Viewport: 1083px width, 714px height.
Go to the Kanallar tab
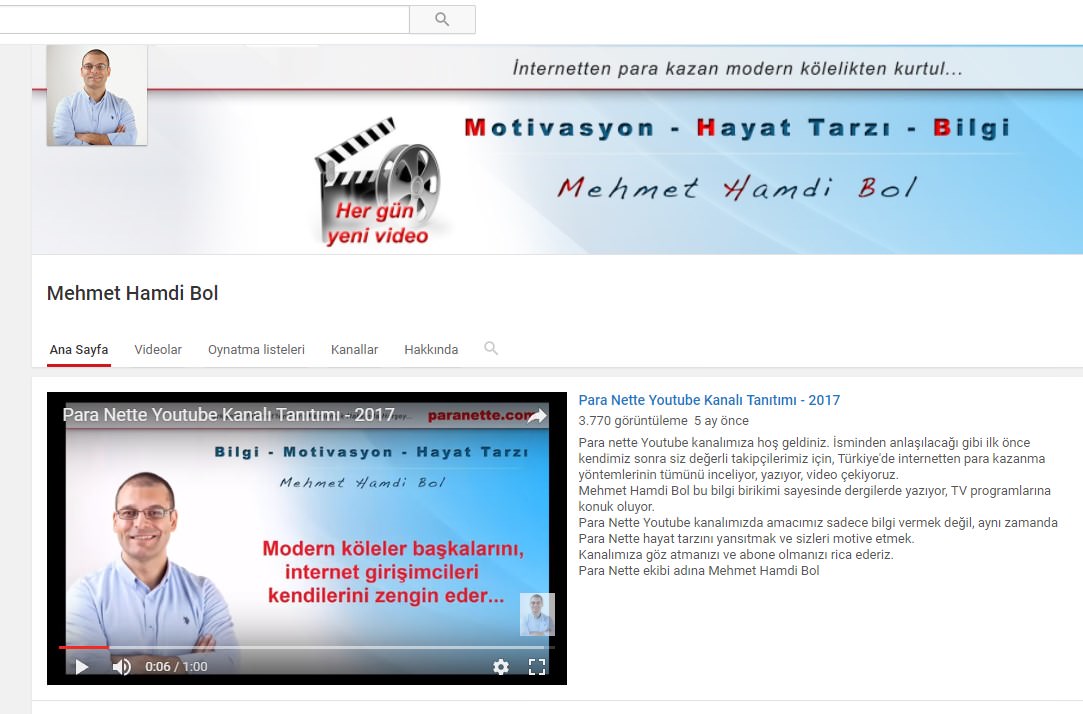point(354,350)
